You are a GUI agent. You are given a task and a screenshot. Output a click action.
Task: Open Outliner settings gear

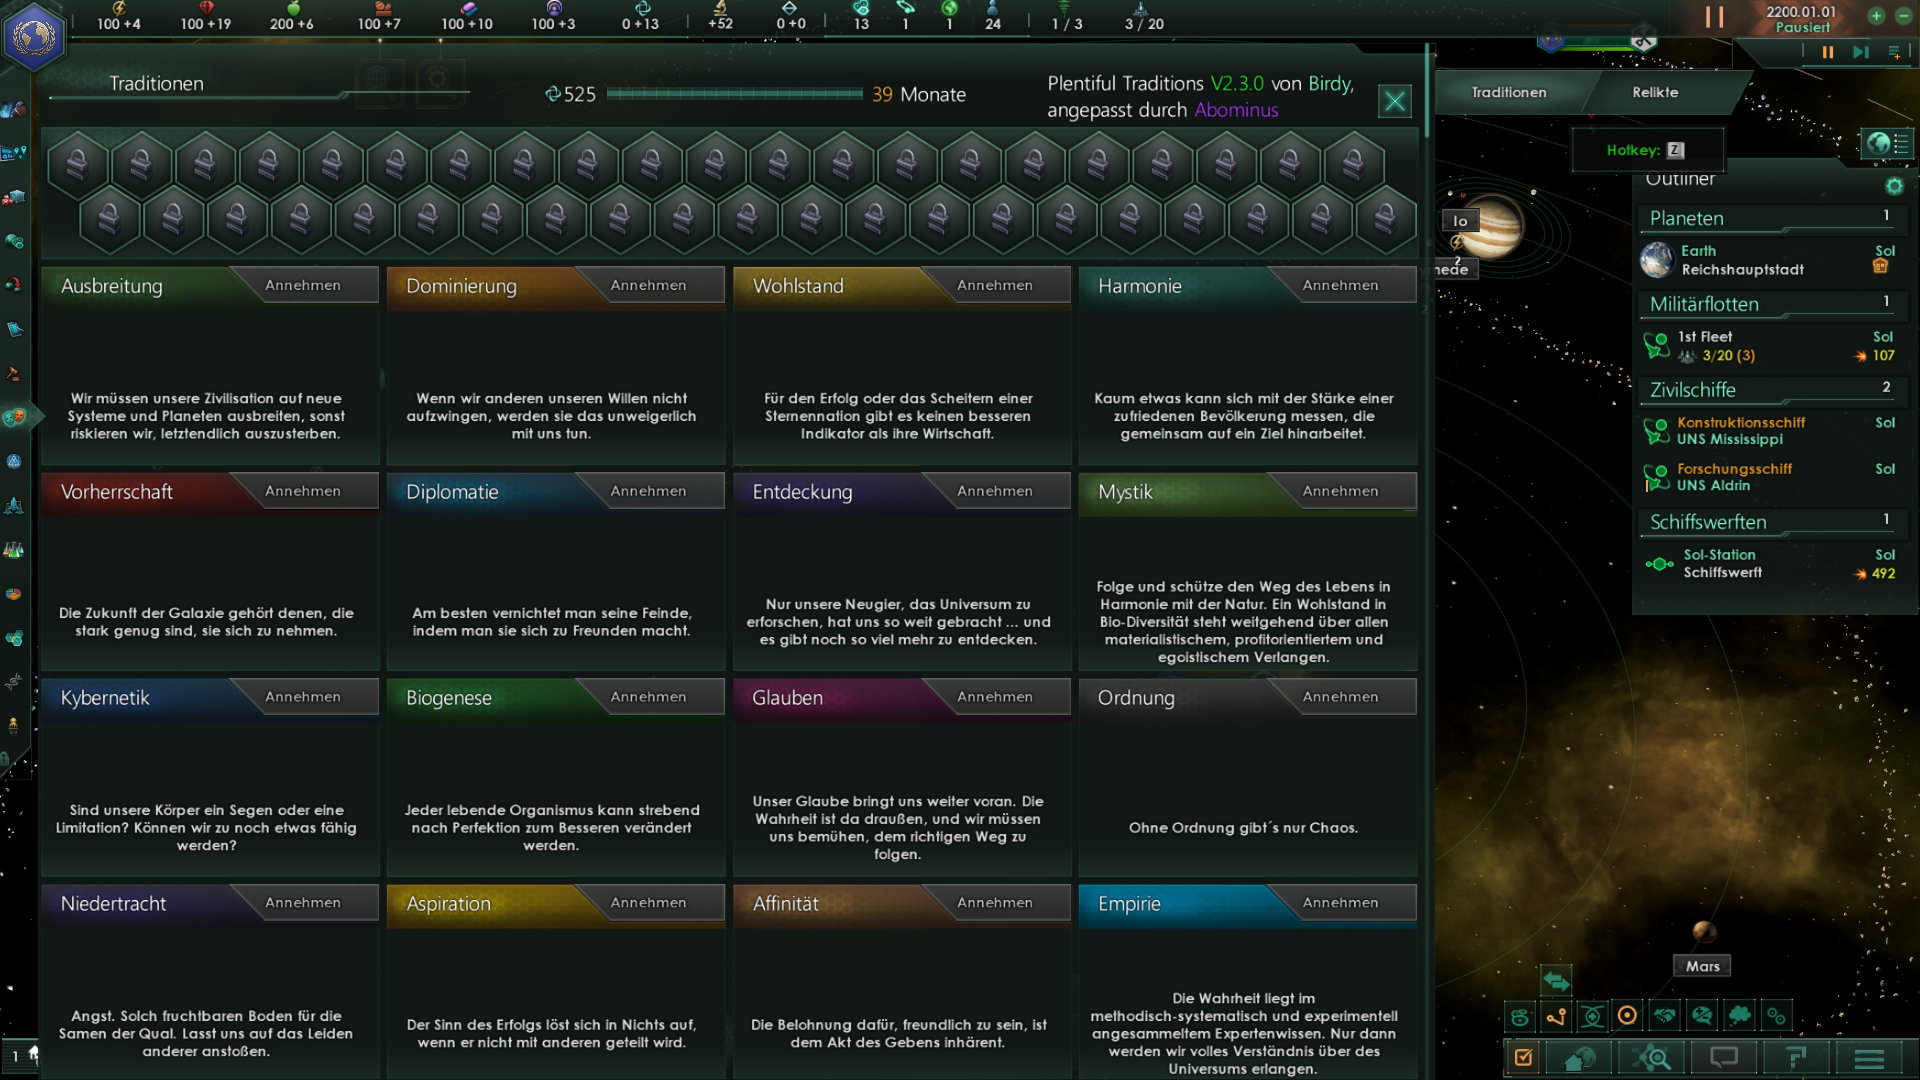tap(1894, 186)
